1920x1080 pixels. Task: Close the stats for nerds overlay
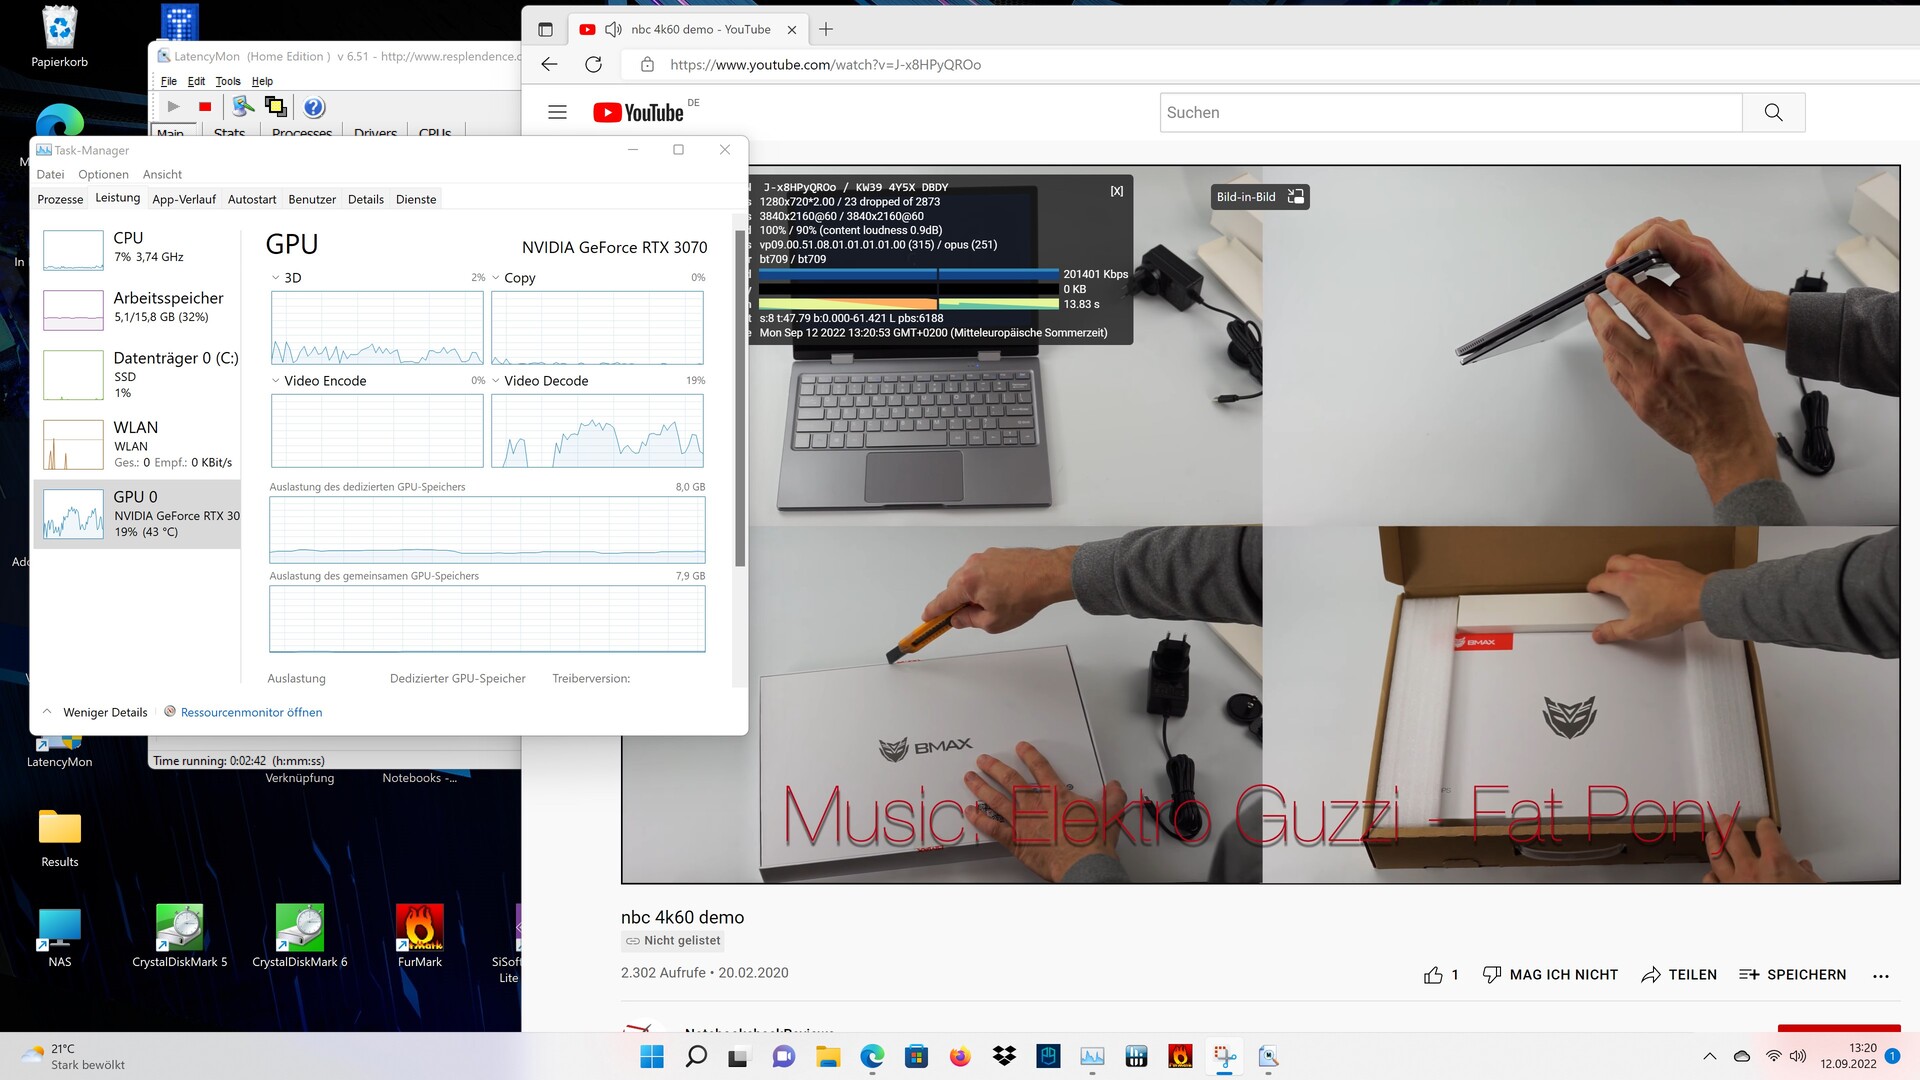click(1116, 191)
